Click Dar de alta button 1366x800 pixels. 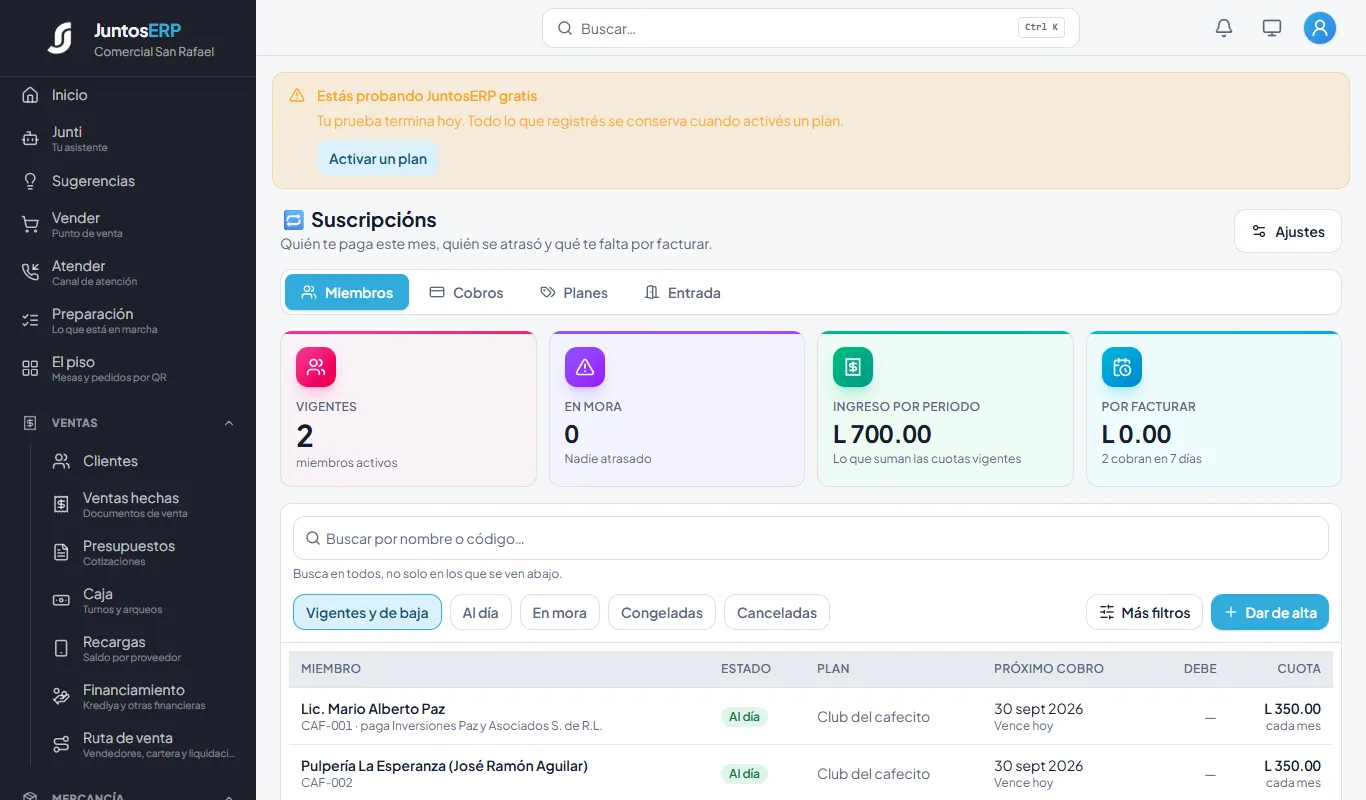coord(1270,612)
